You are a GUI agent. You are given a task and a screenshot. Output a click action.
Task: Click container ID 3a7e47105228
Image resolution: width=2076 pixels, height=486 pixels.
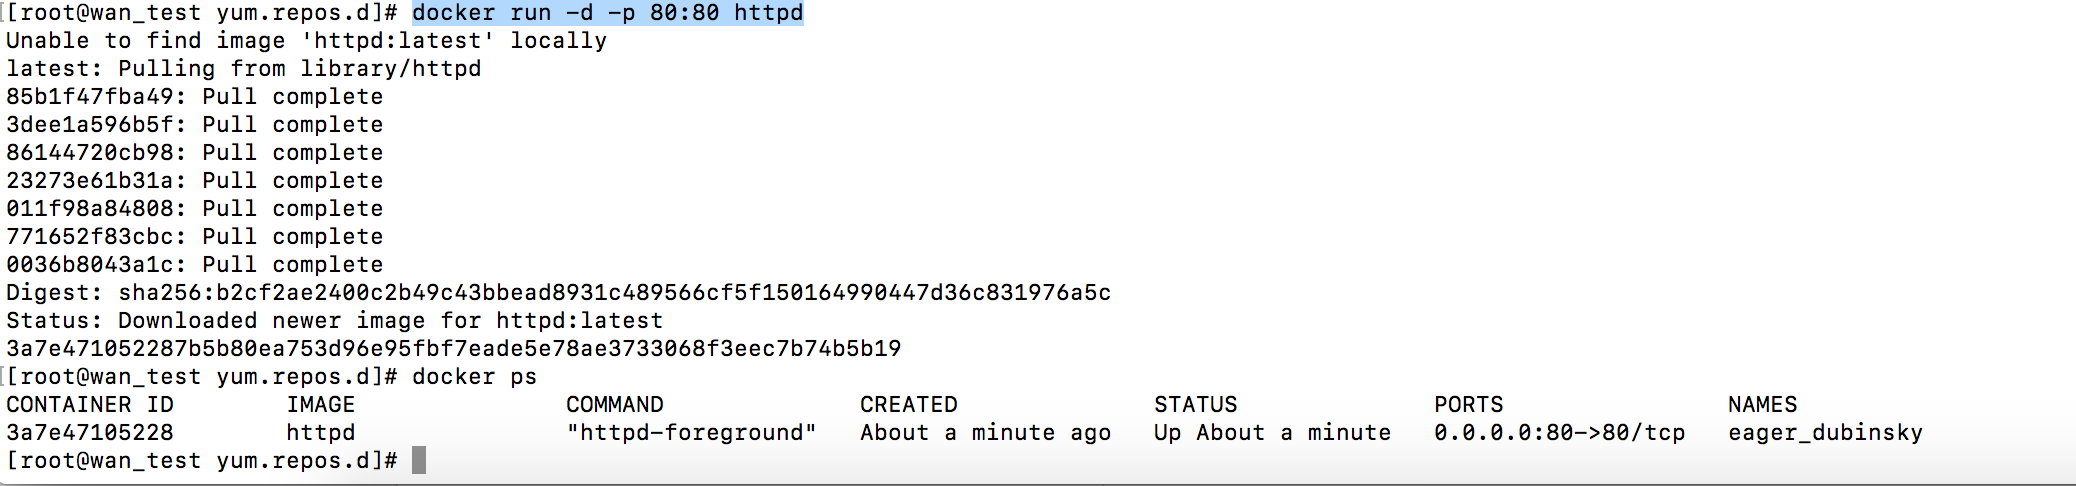[x=90, y=433]
